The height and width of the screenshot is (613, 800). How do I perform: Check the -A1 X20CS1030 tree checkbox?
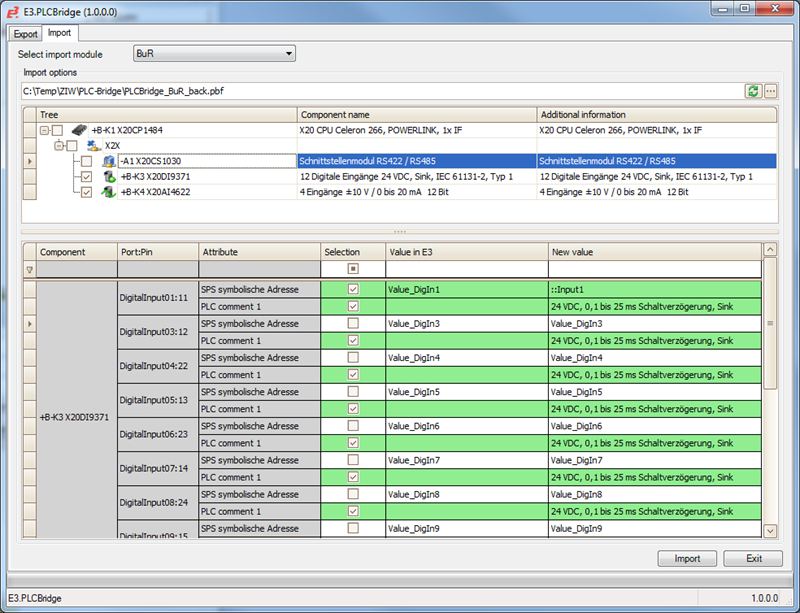[86, 161]
